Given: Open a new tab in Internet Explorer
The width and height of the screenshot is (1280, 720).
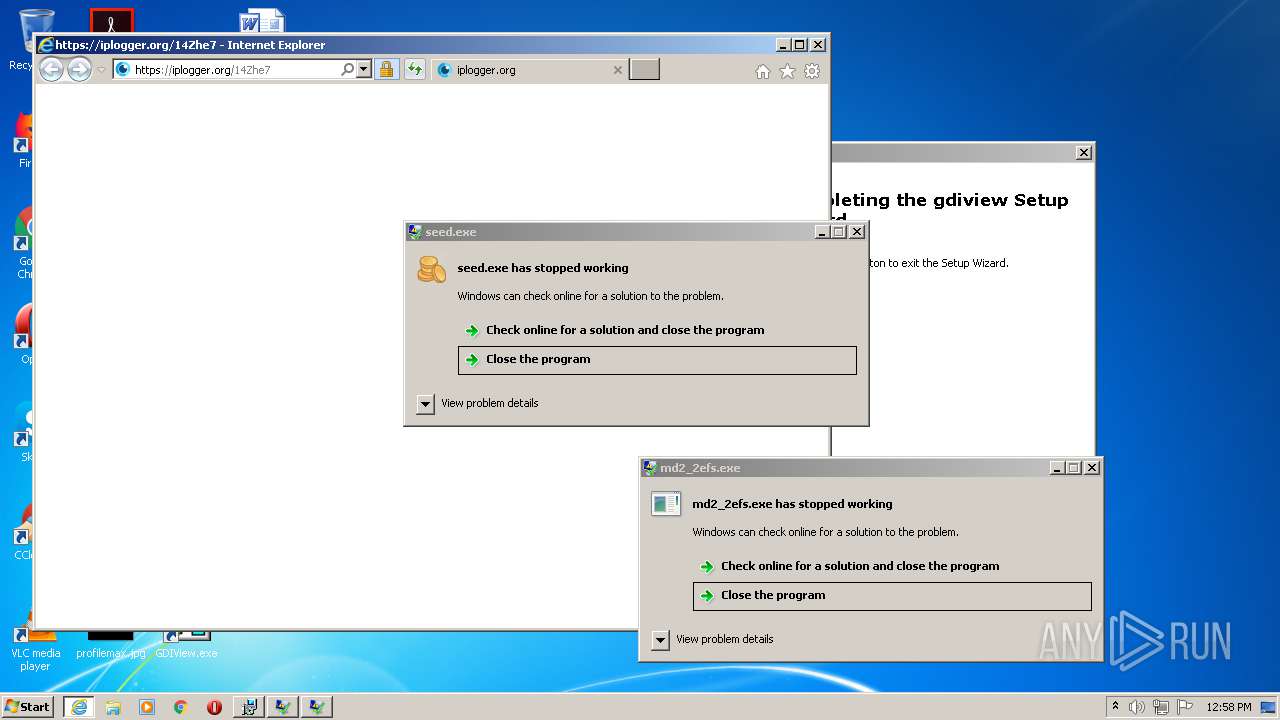Looking at the screenshot, I should (644, 70).
